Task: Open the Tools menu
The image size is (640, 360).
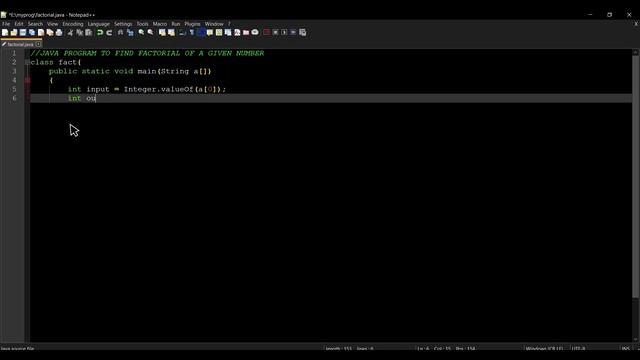Action: (x=142, y=24)
